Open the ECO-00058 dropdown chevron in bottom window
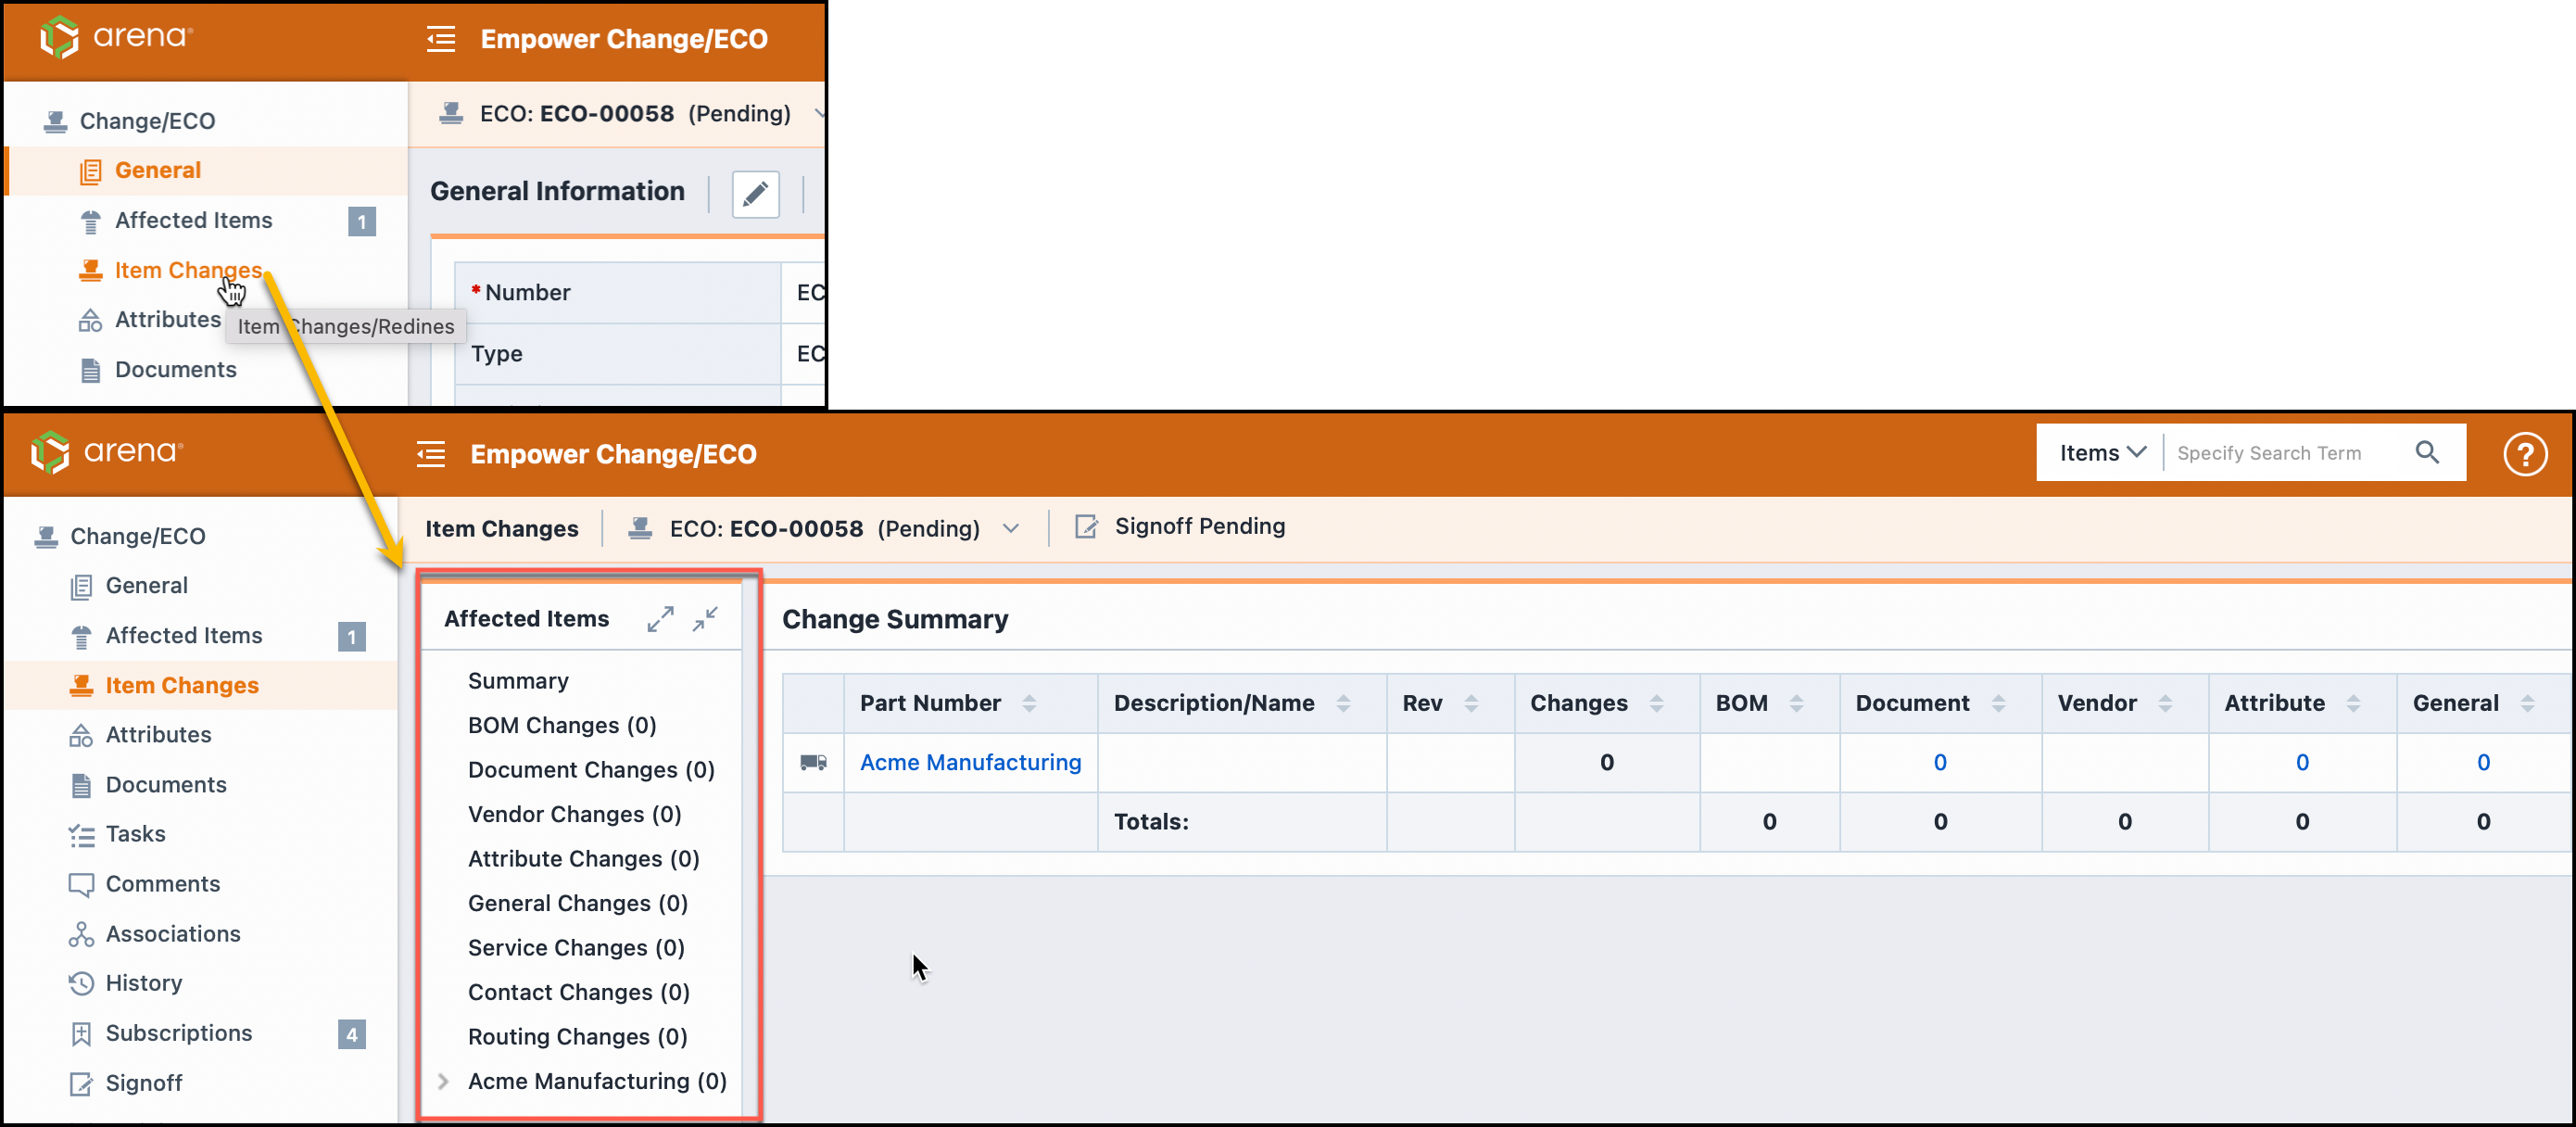Viewport: 2576px width, 1127px height. tap(1011, 528)
